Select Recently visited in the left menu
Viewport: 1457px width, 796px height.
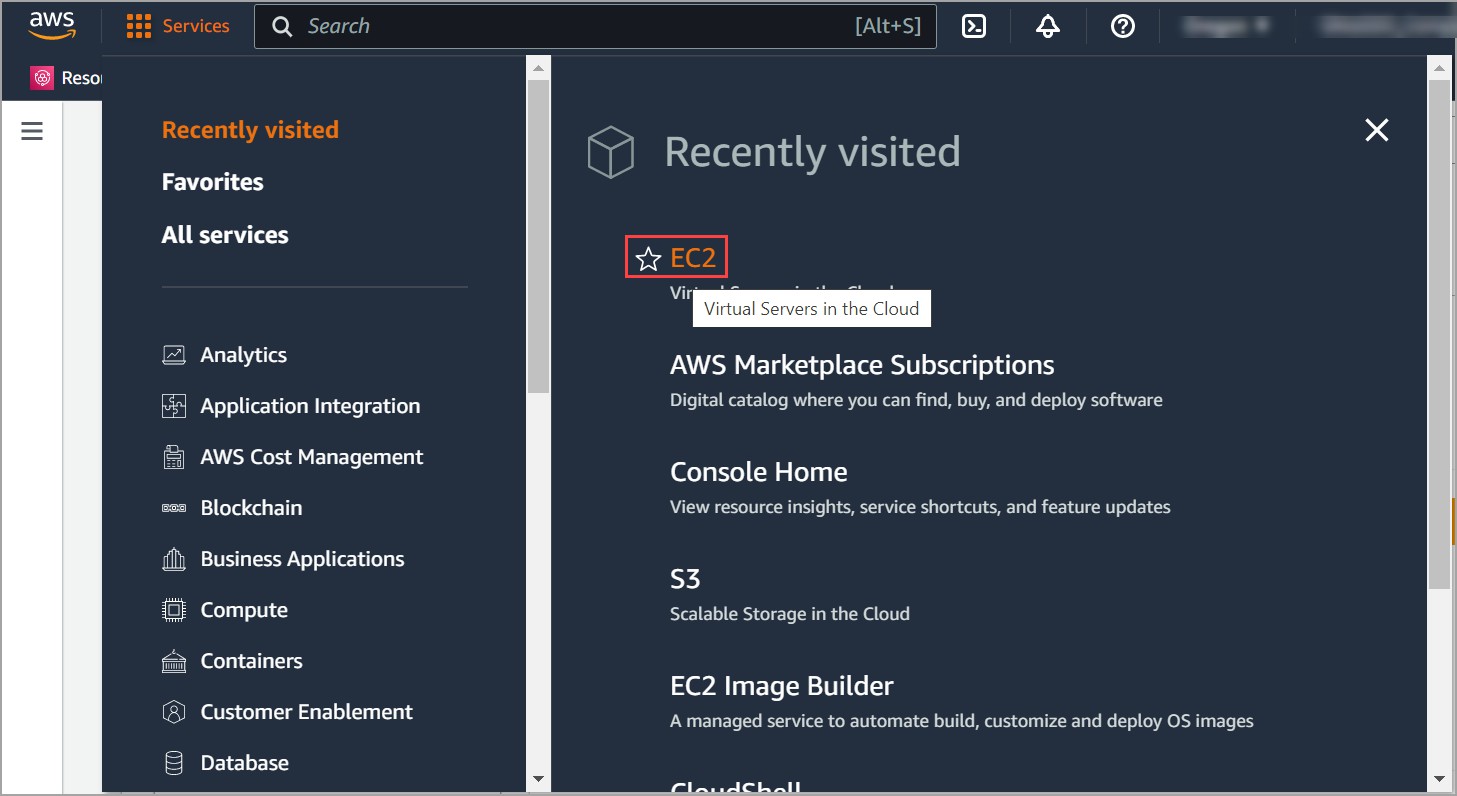click(250, 130)
